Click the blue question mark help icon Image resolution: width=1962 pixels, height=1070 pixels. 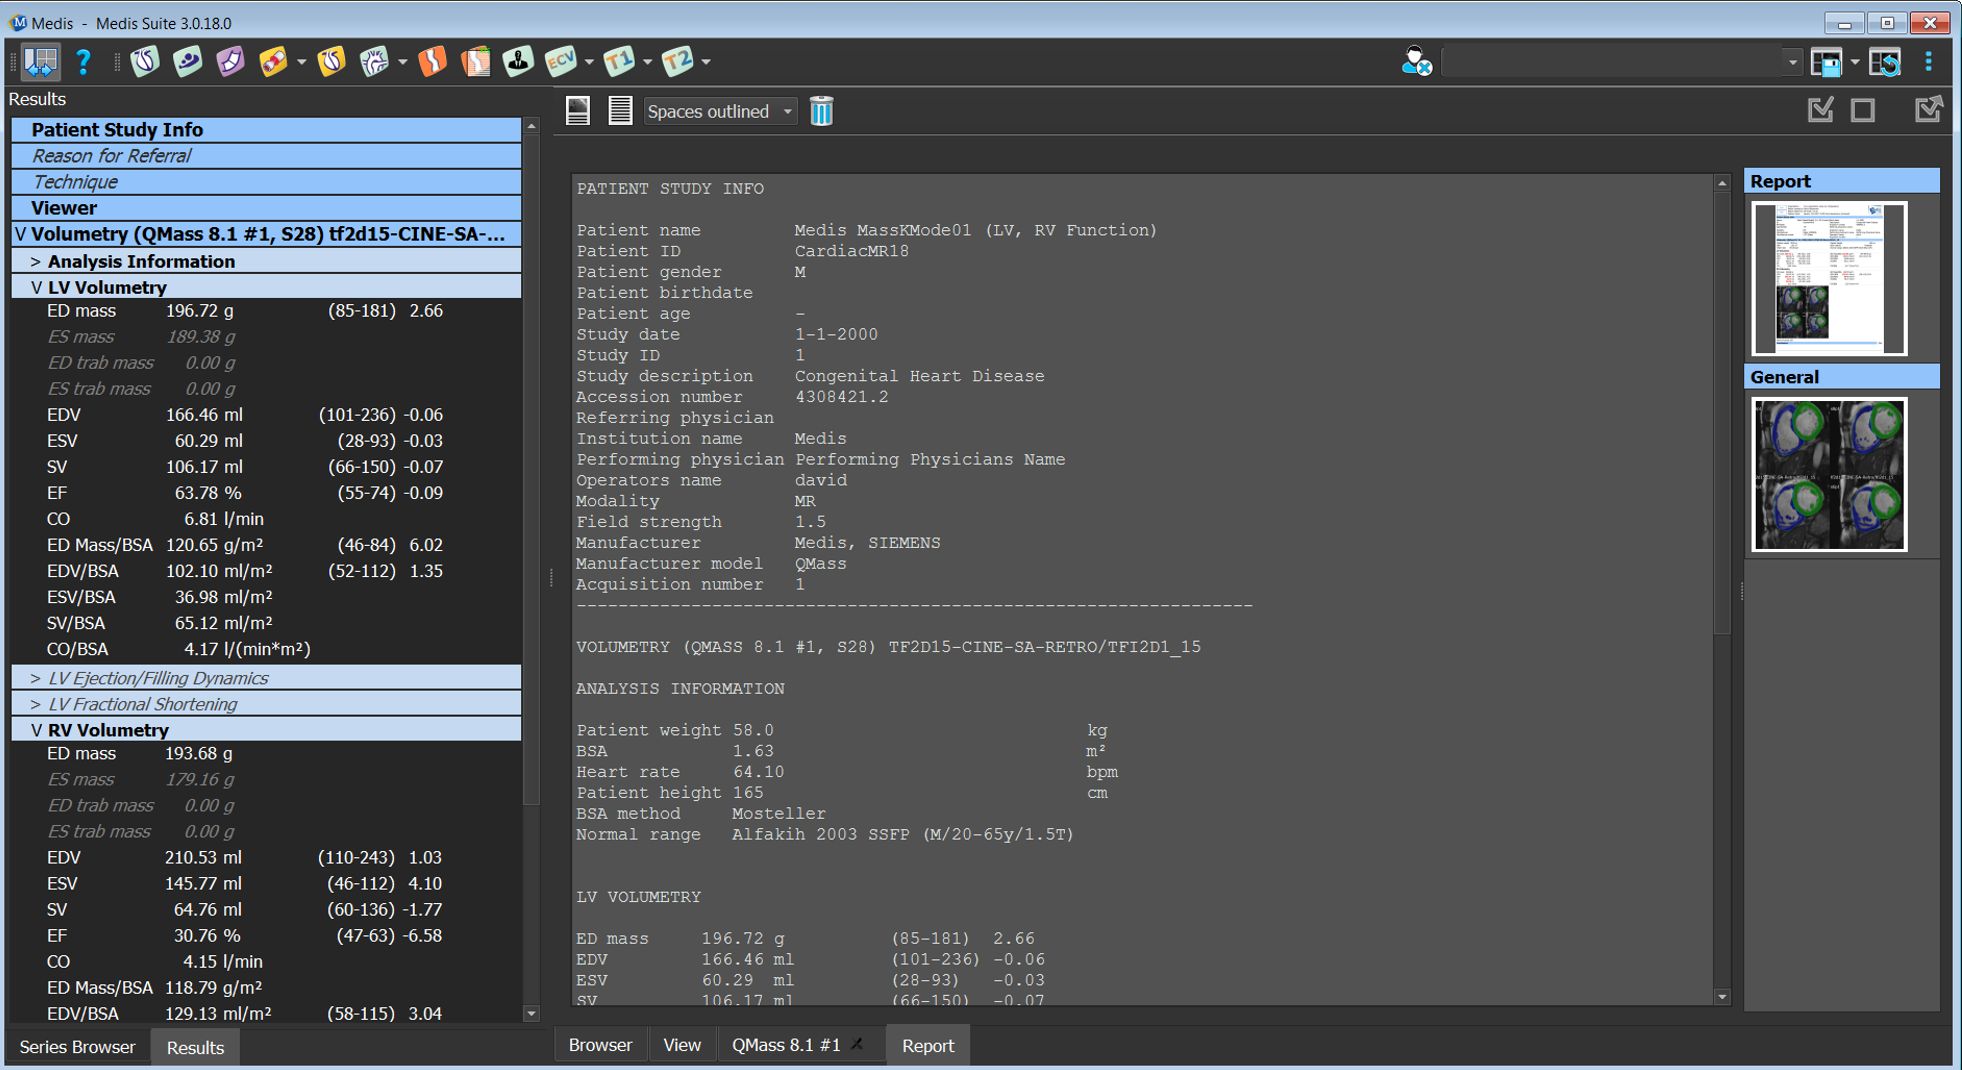pyautogui.click(x=84, y=62)
